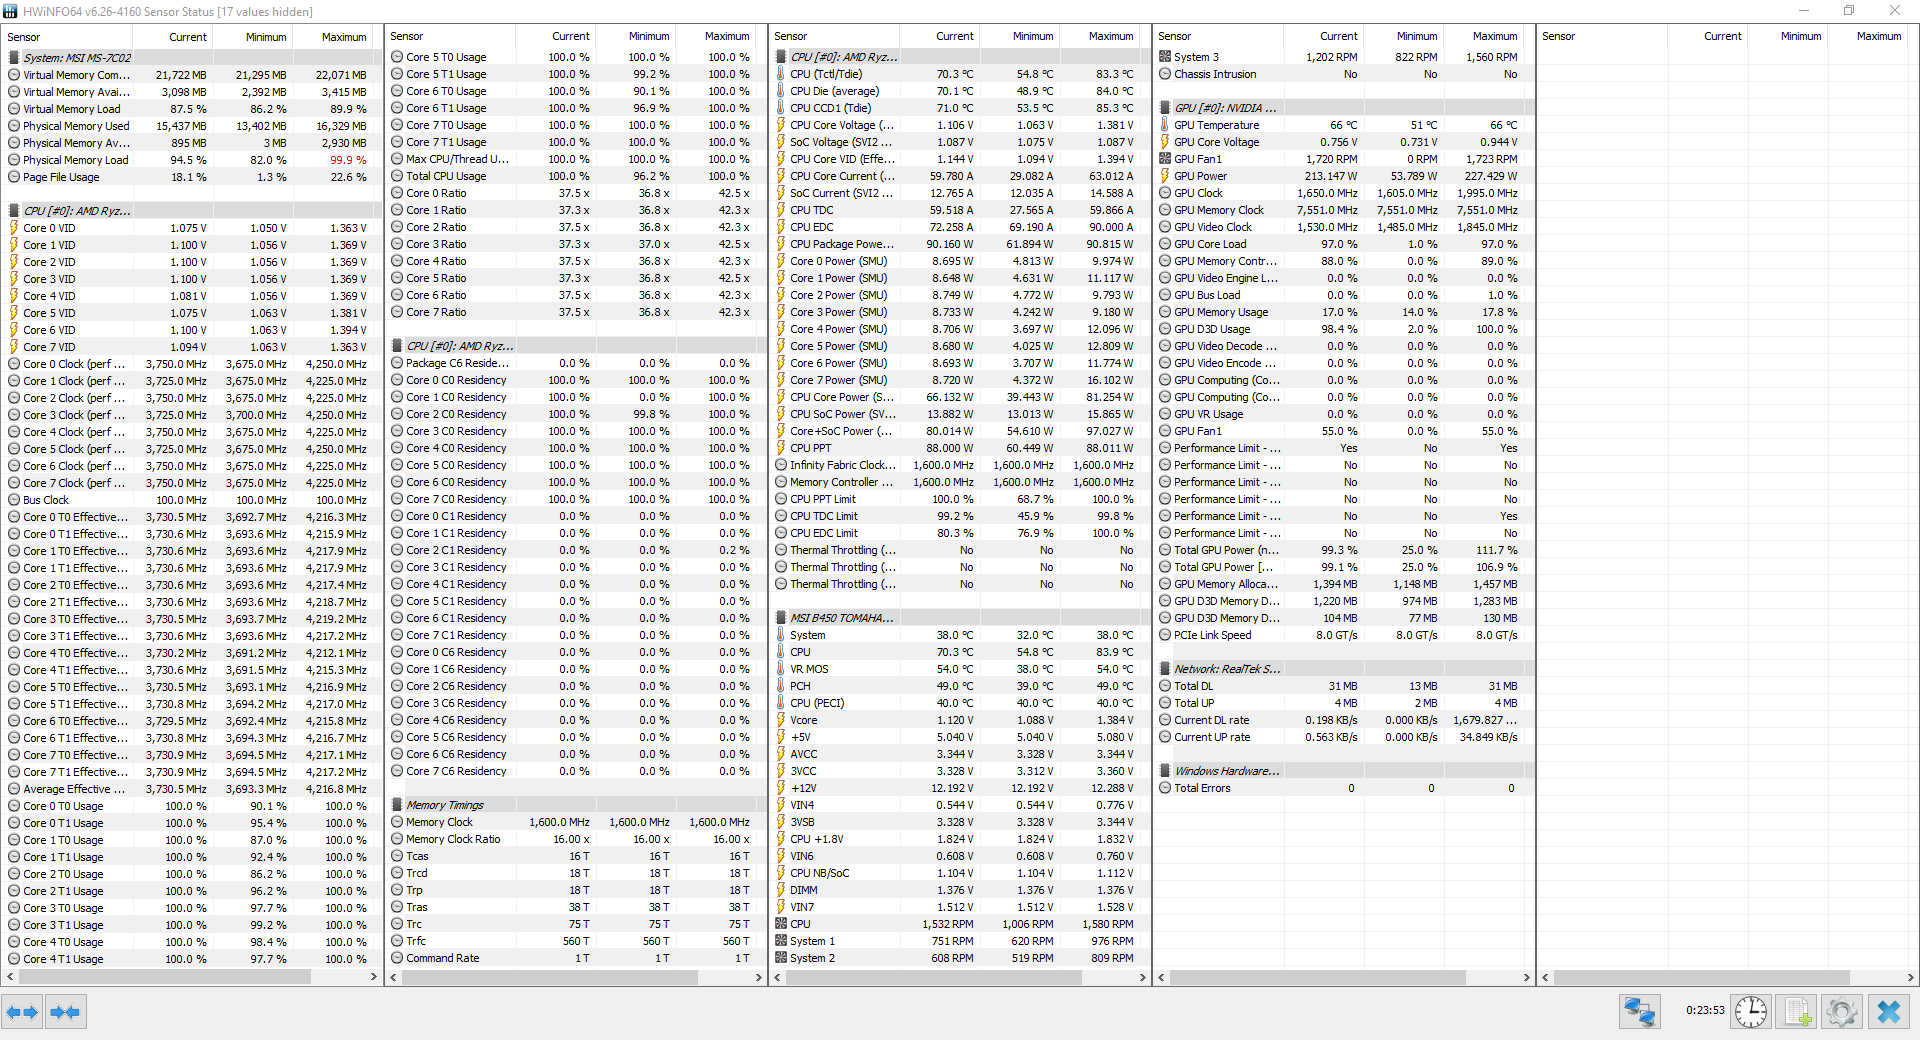Image resolution: width=1920 pixels, height=1040 pixels.
Task: Select the Trfc memory timing row
Action: pyautogui.click(x=576, y=941)
